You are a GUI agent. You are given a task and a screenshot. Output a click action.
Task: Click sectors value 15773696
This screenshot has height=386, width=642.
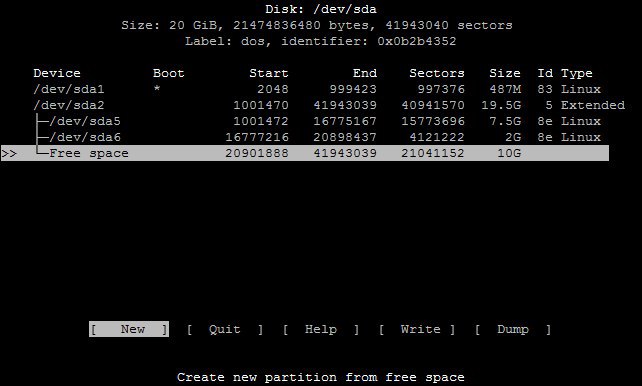tap(433, 121)
